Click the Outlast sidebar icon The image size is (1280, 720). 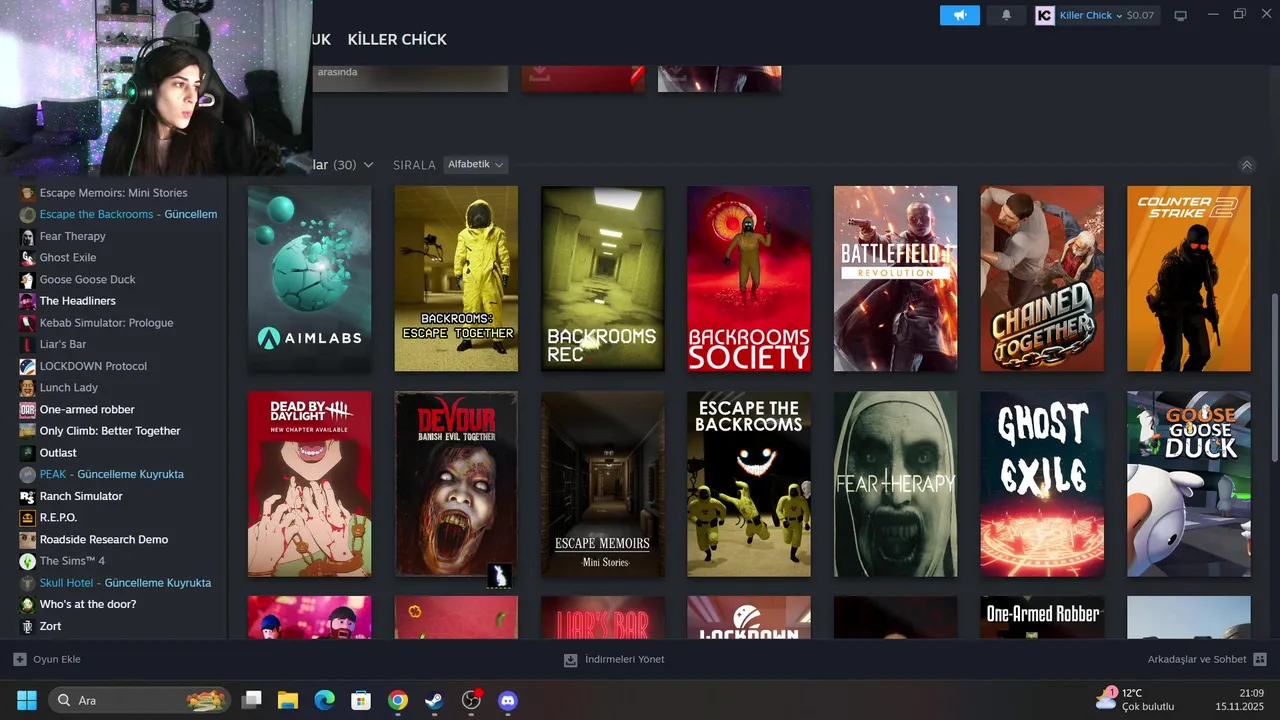pos(28,453)
